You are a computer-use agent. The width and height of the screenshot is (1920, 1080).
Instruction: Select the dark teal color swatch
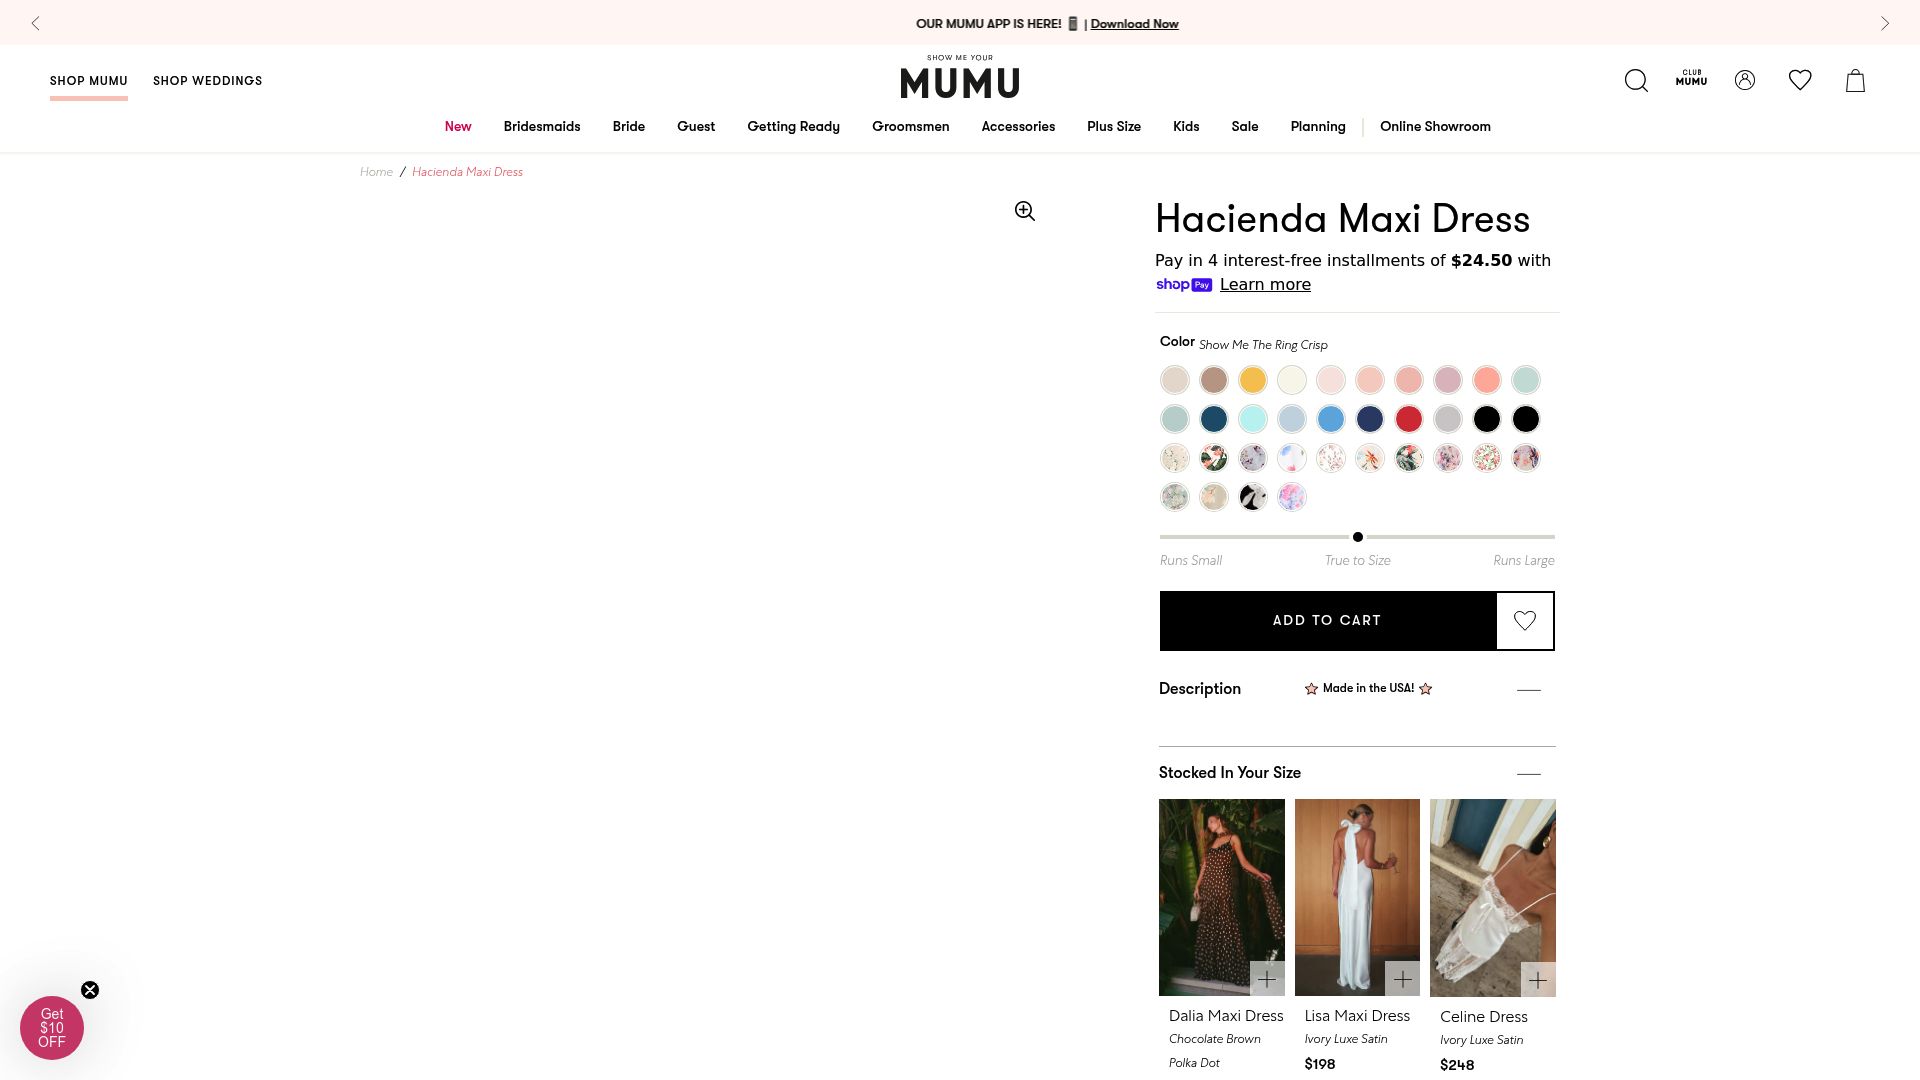pyautogui.click(x=1214, y=419)
